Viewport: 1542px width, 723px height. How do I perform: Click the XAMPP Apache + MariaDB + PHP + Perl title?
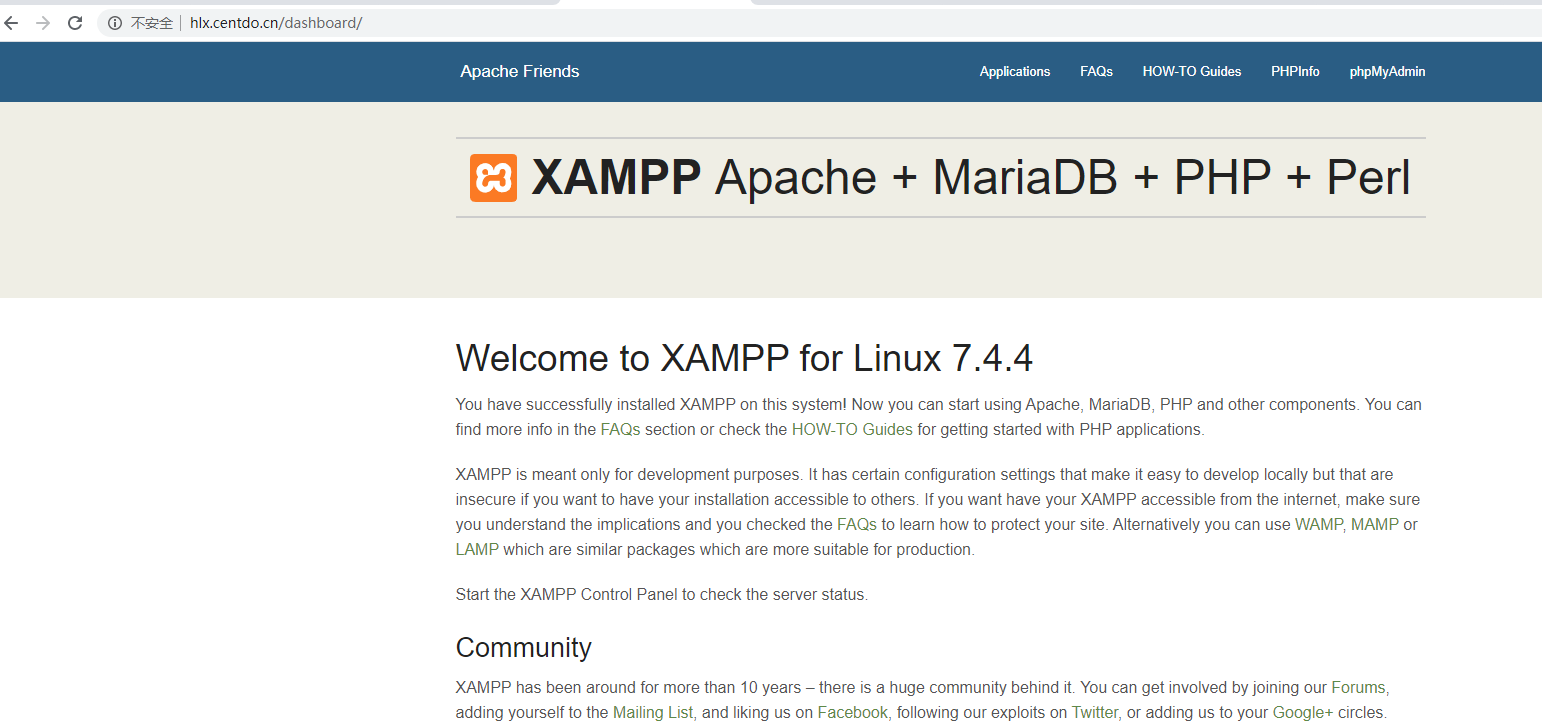(970, 178)
